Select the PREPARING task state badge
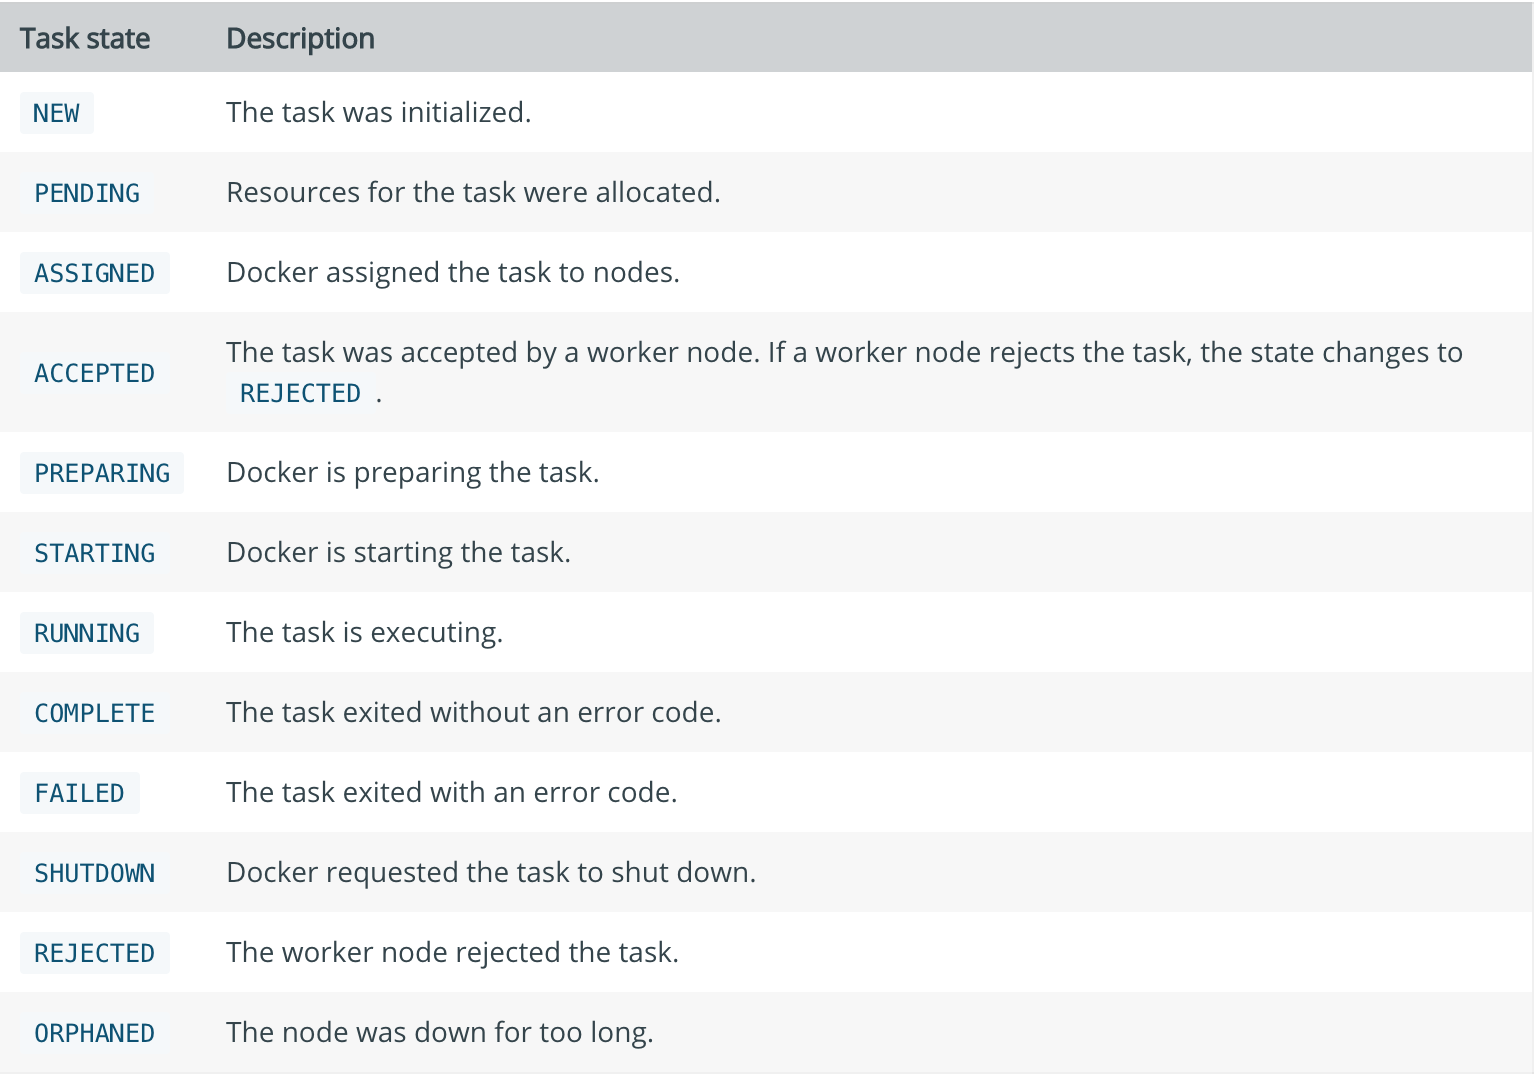Viewport: 1536px width, 1076px height. coord(102,473)
